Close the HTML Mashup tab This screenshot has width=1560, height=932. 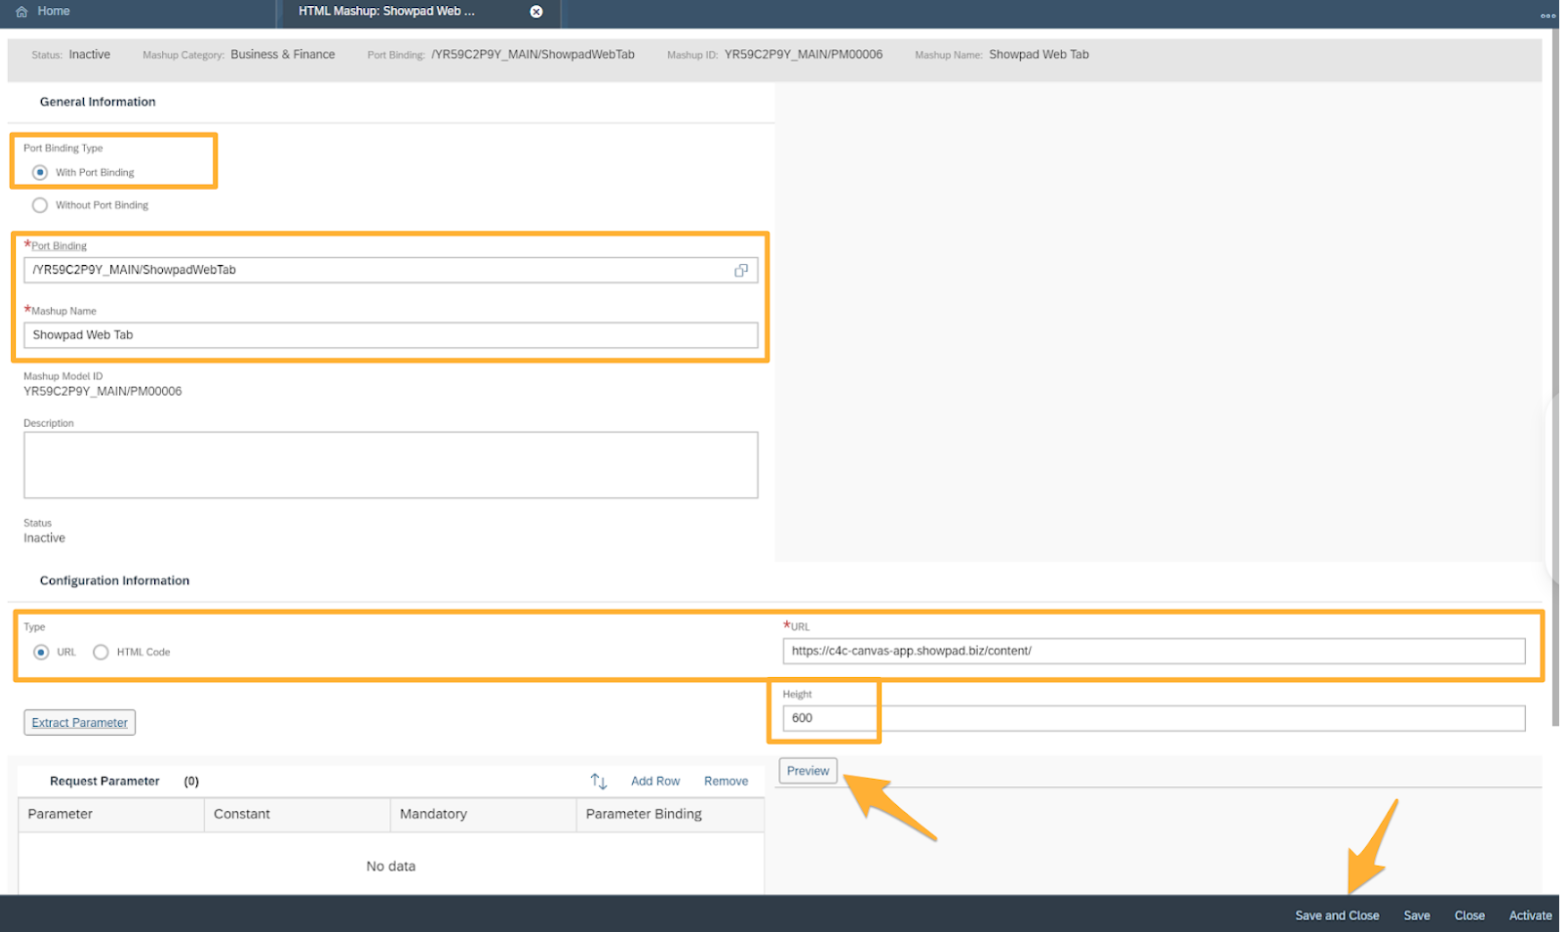click(536, 12)
